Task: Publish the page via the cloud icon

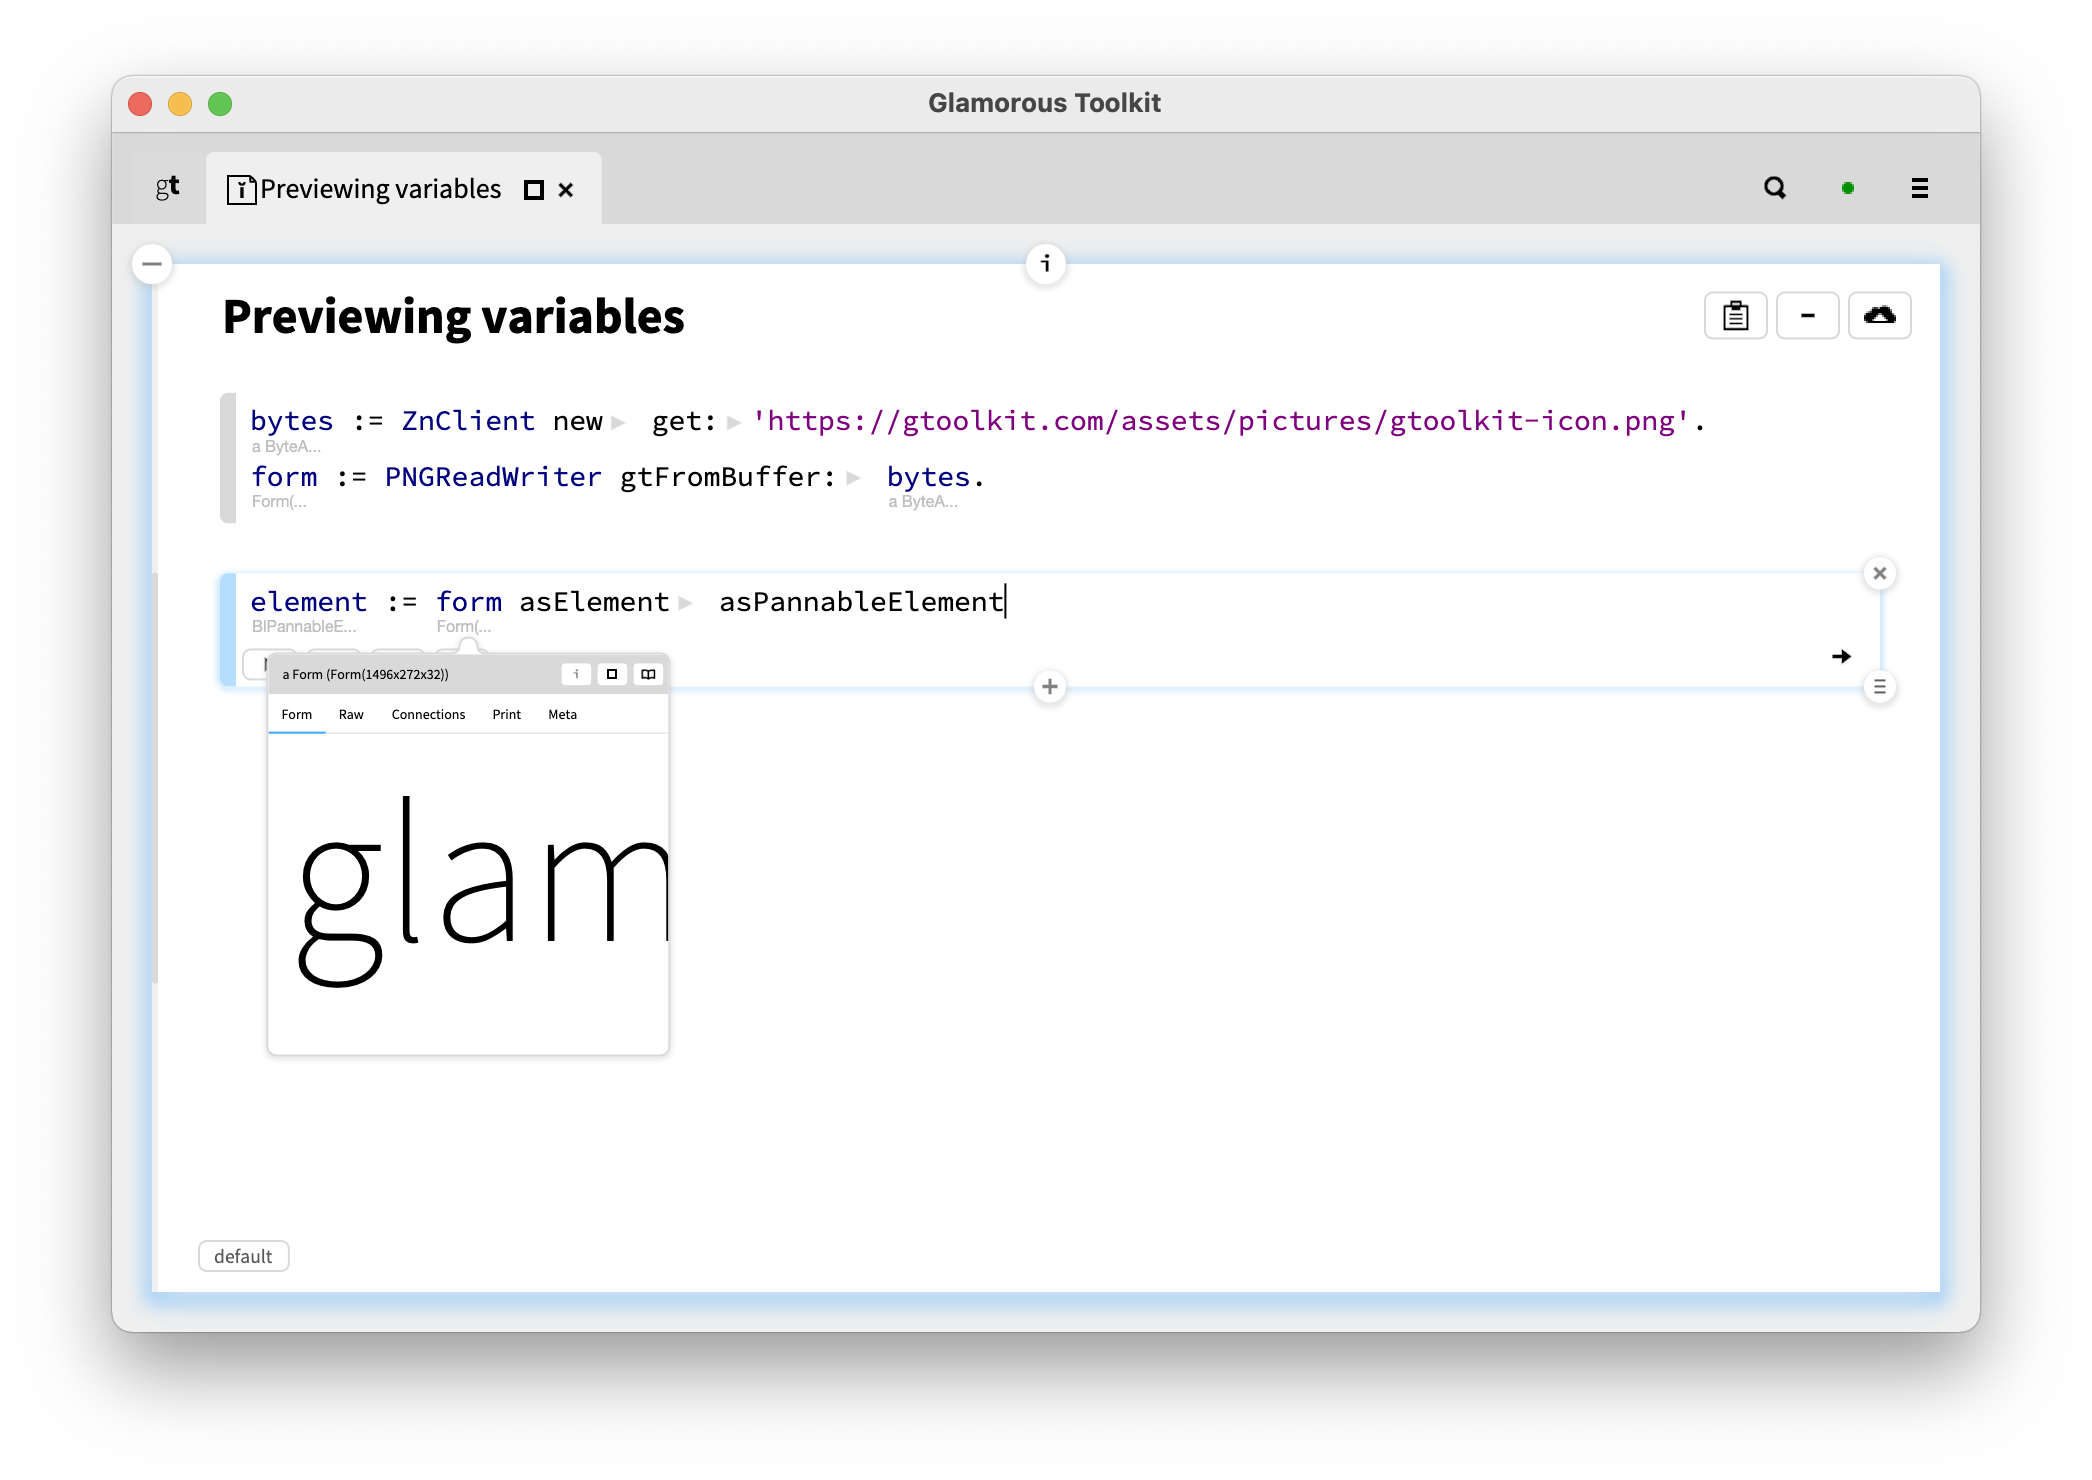Action: click(1880, 315)
